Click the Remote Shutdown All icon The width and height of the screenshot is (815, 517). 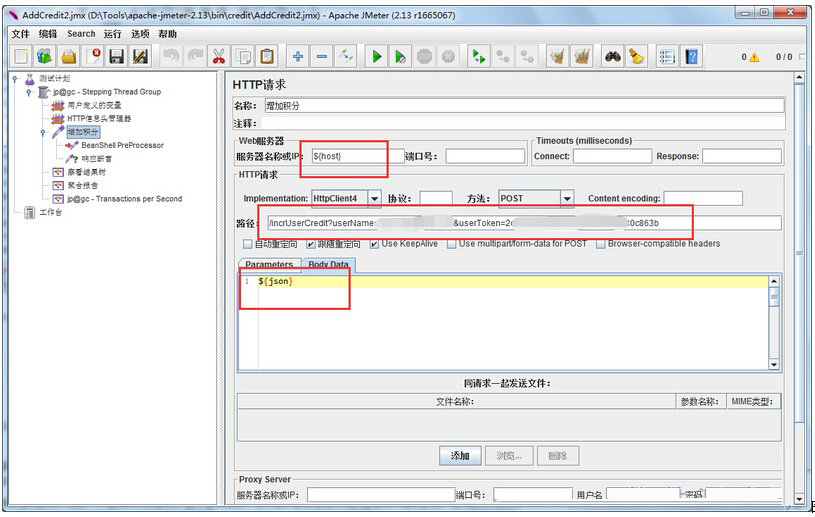point(527,56)
